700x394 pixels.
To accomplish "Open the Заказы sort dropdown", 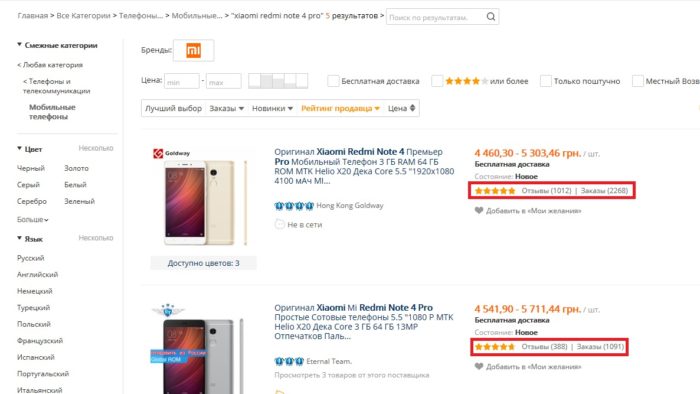I will tap(226, 108).
